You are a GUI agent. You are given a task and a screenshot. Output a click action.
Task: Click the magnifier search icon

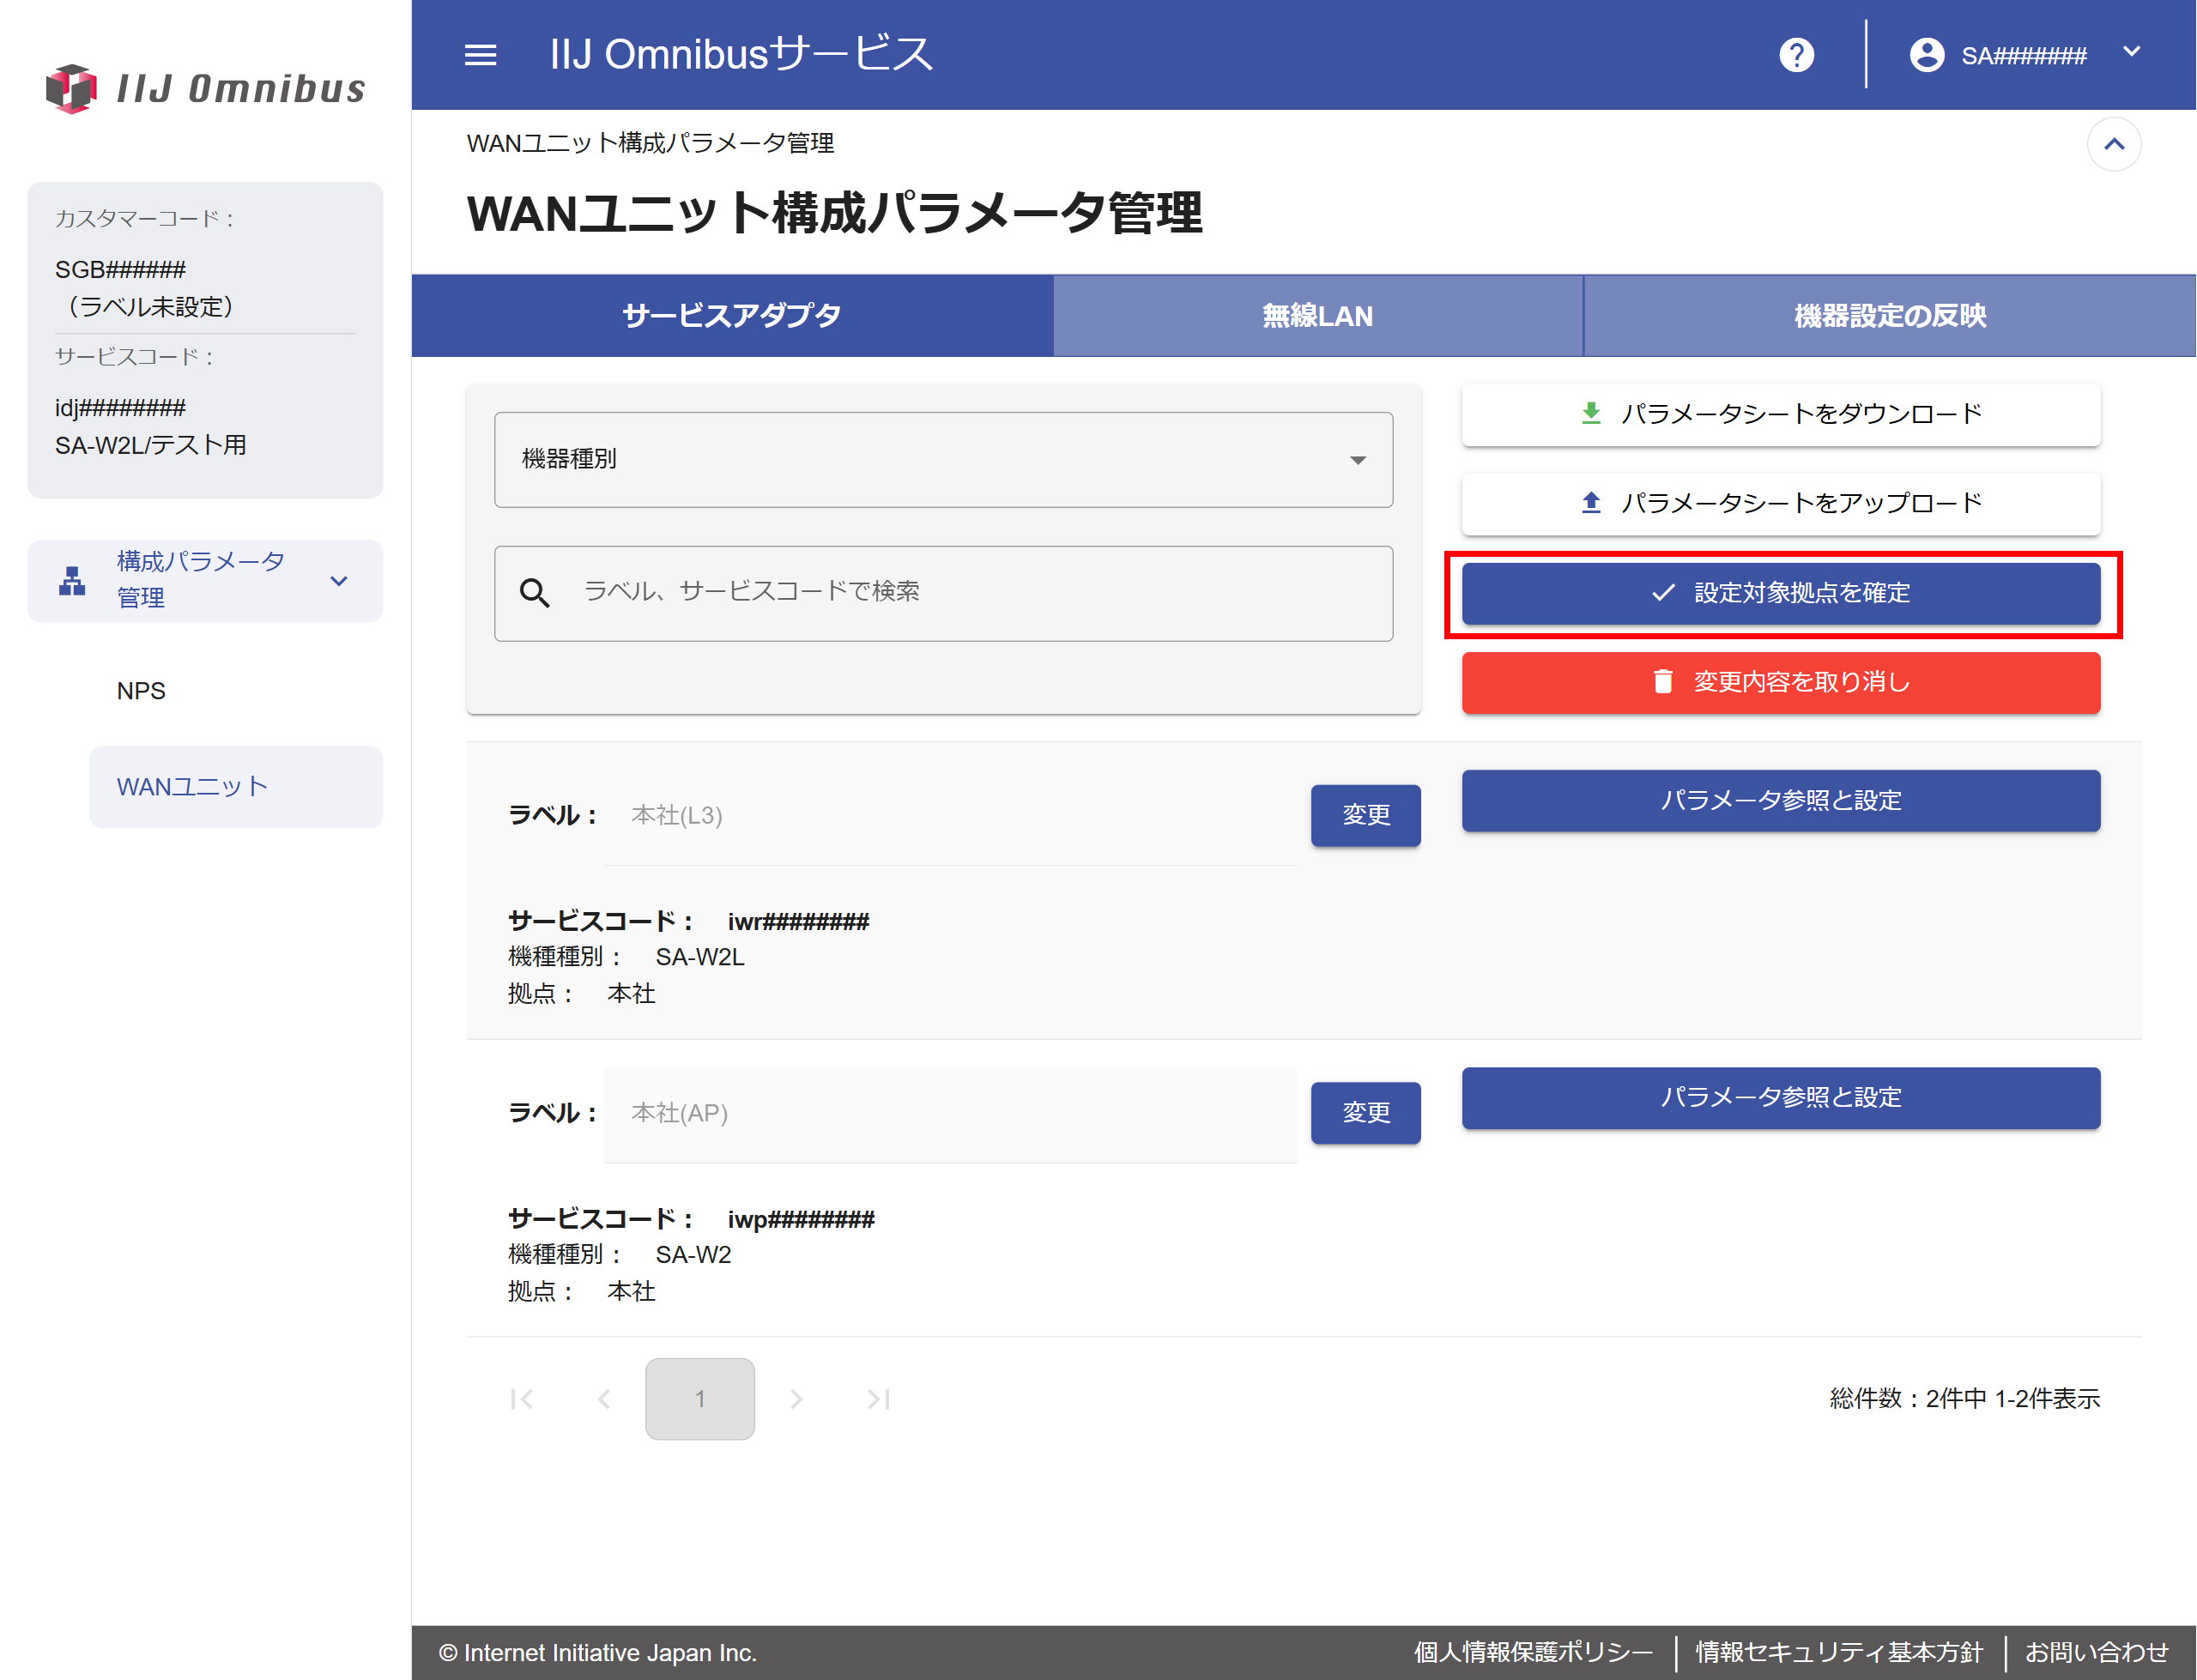tap(534, 592)
